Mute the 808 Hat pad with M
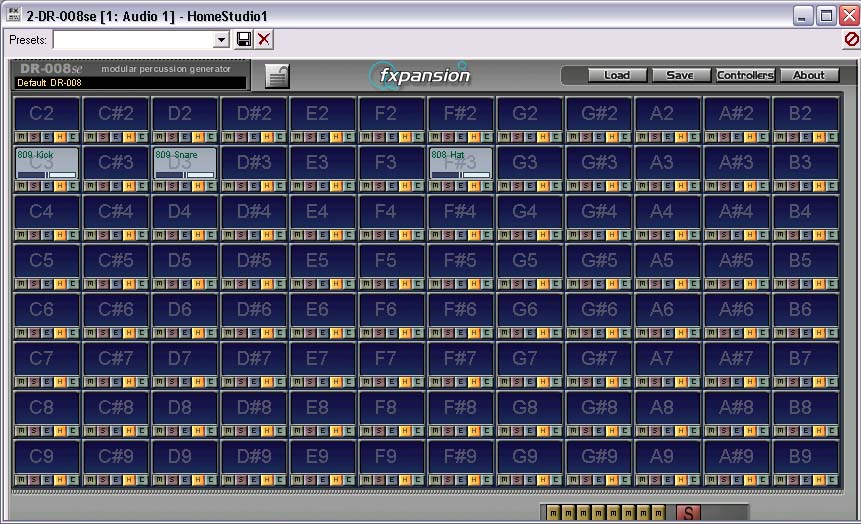 pyautogui.click(x=435, y=186)
